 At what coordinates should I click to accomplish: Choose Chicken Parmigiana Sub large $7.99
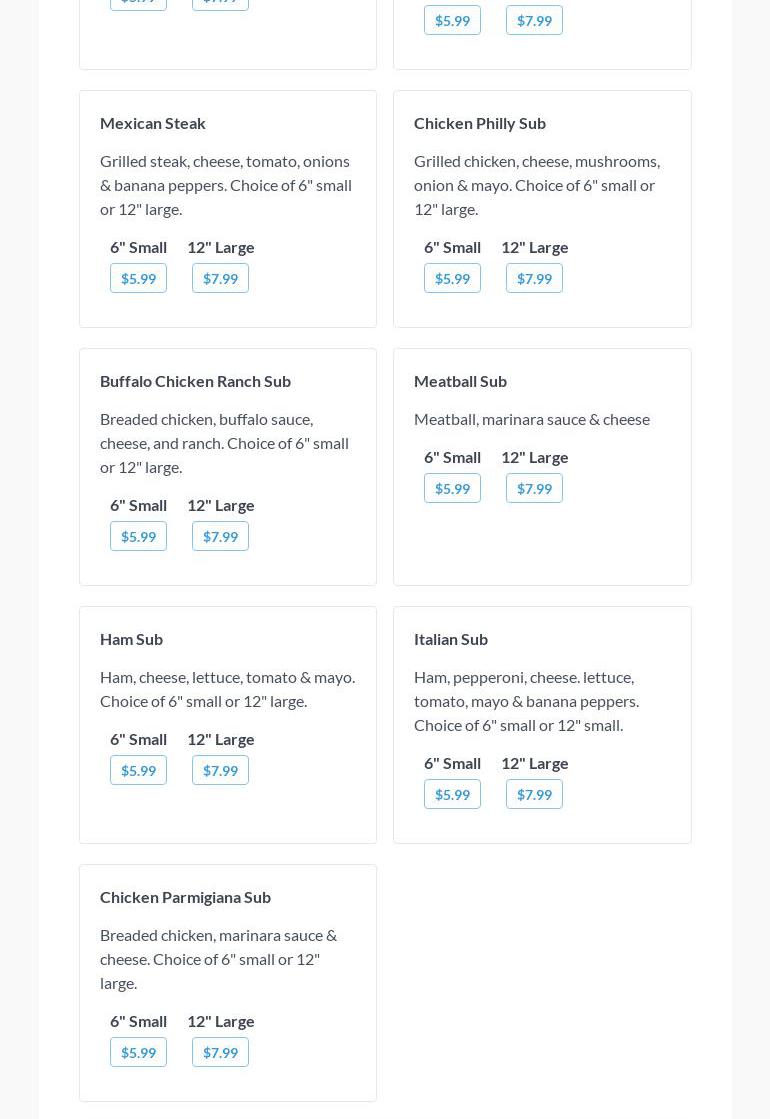point(220,1052)
